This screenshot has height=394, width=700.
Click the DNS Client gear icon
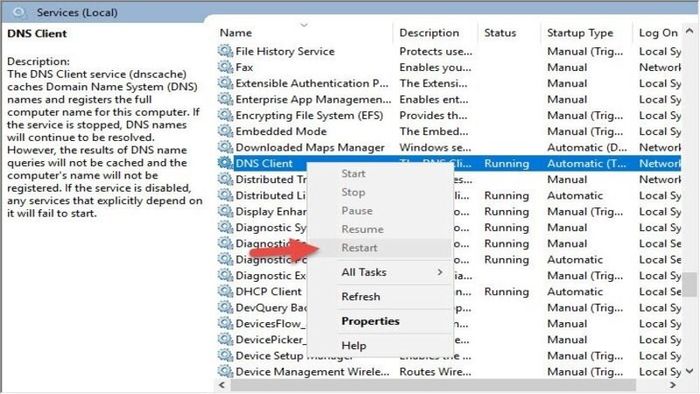pyautogui.click(x=225, y=163)
